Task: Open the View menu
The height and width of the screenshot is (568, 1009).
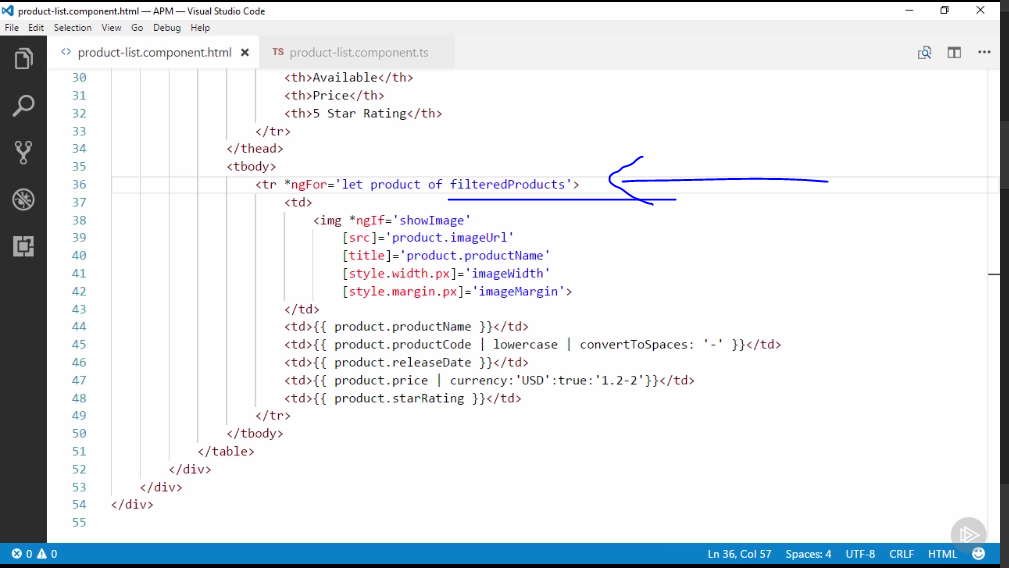Action: click(111, 28)
